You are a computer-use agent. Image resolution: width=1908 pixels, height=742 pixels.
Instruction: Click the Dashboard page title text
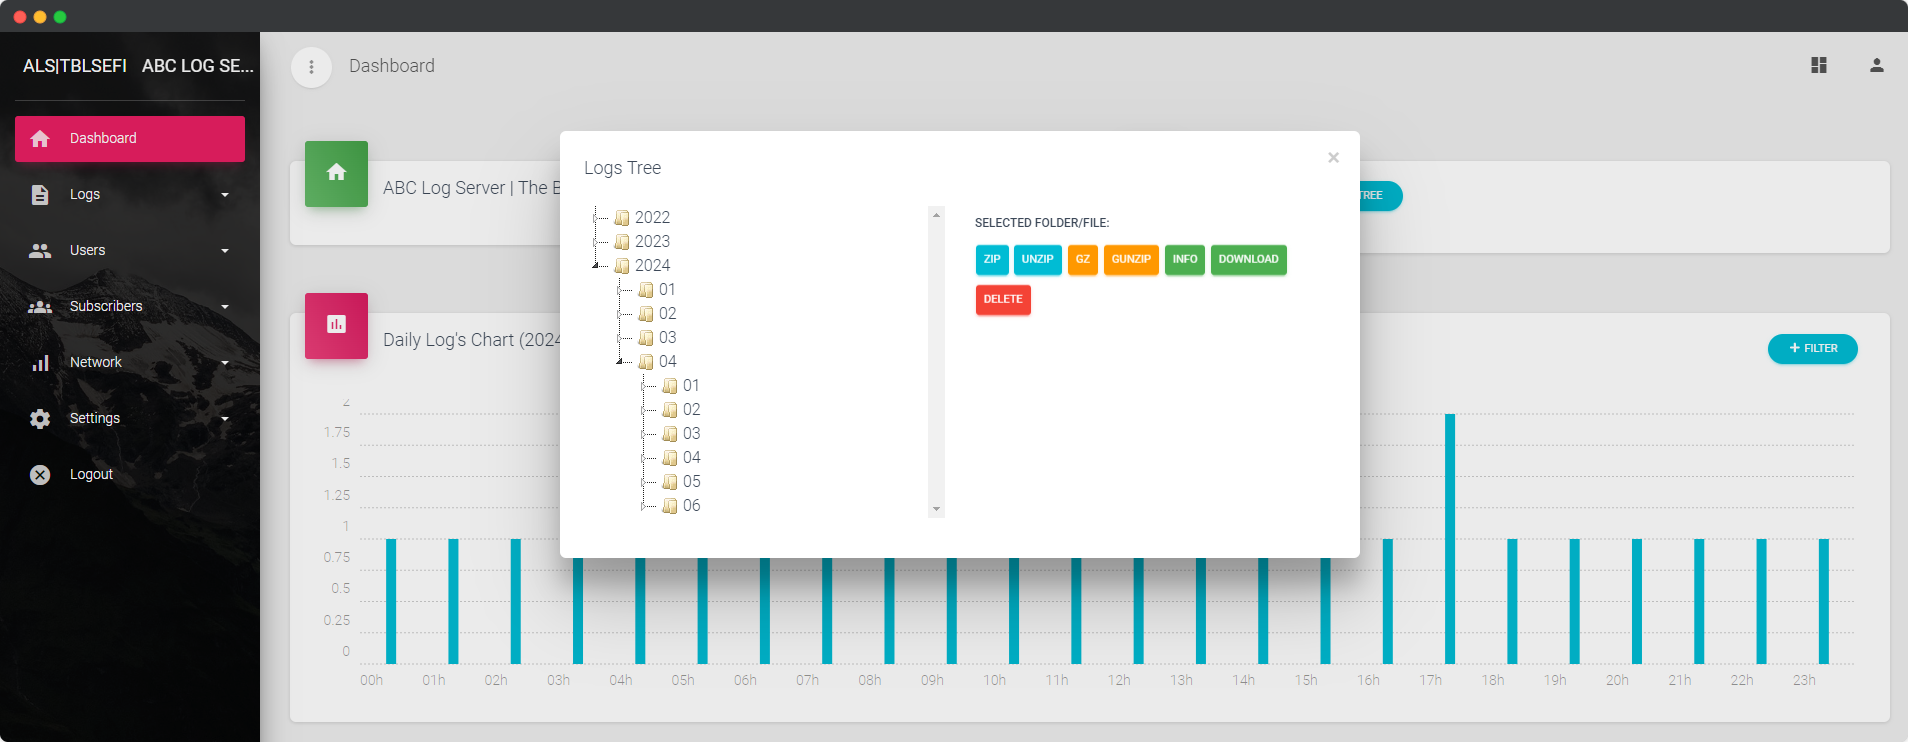392,66
